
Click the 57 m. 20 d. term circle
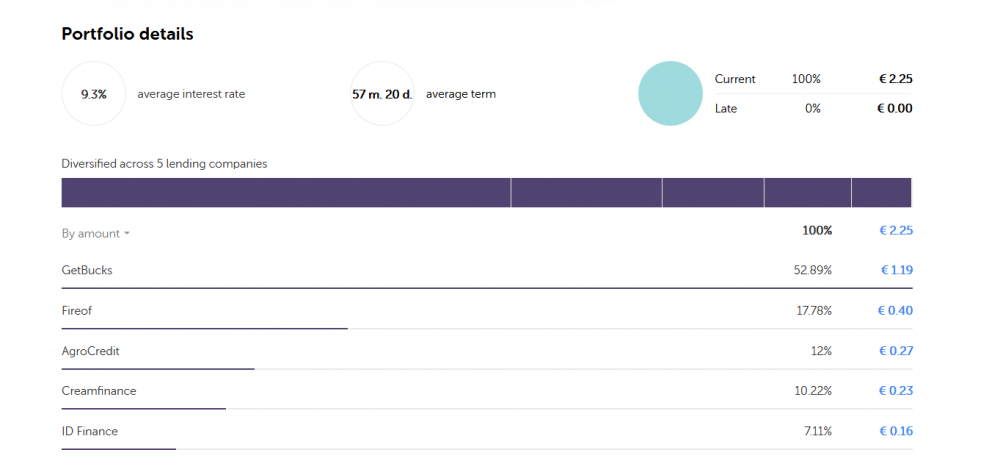pos(382,94)
